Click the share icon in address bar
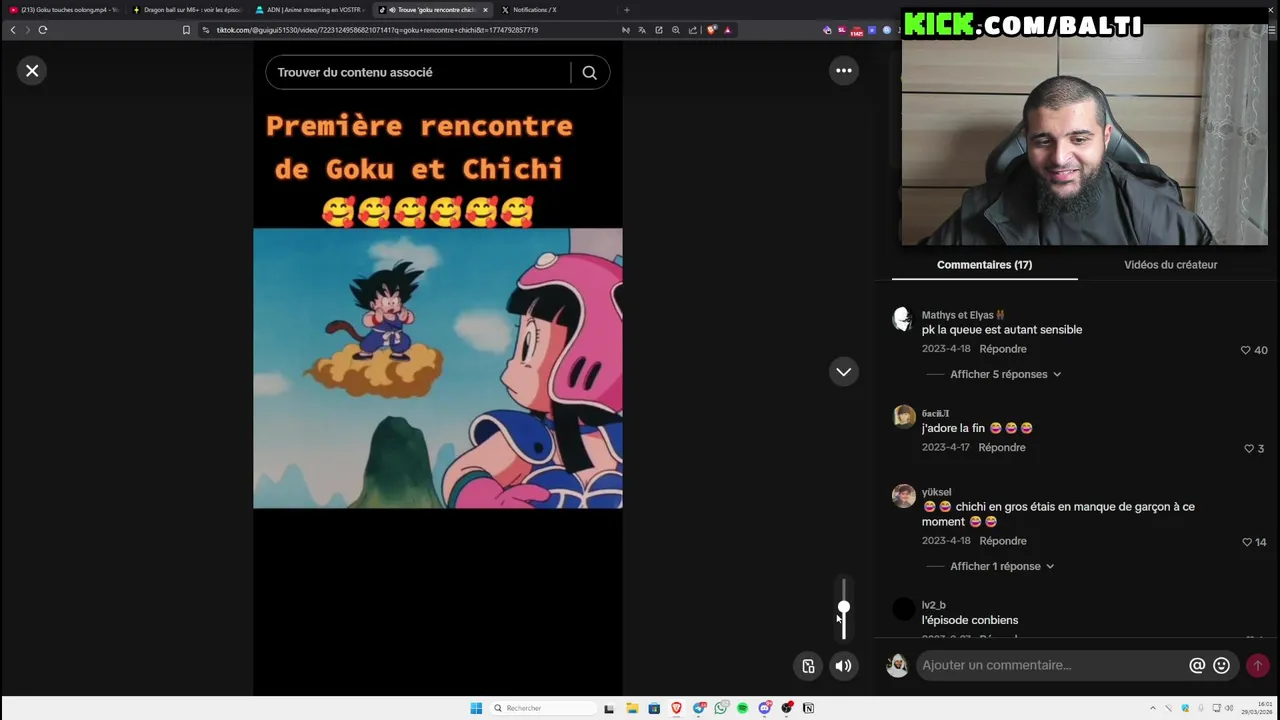The height and width of the screenshot is (720, 1280). tap(692, 30)
